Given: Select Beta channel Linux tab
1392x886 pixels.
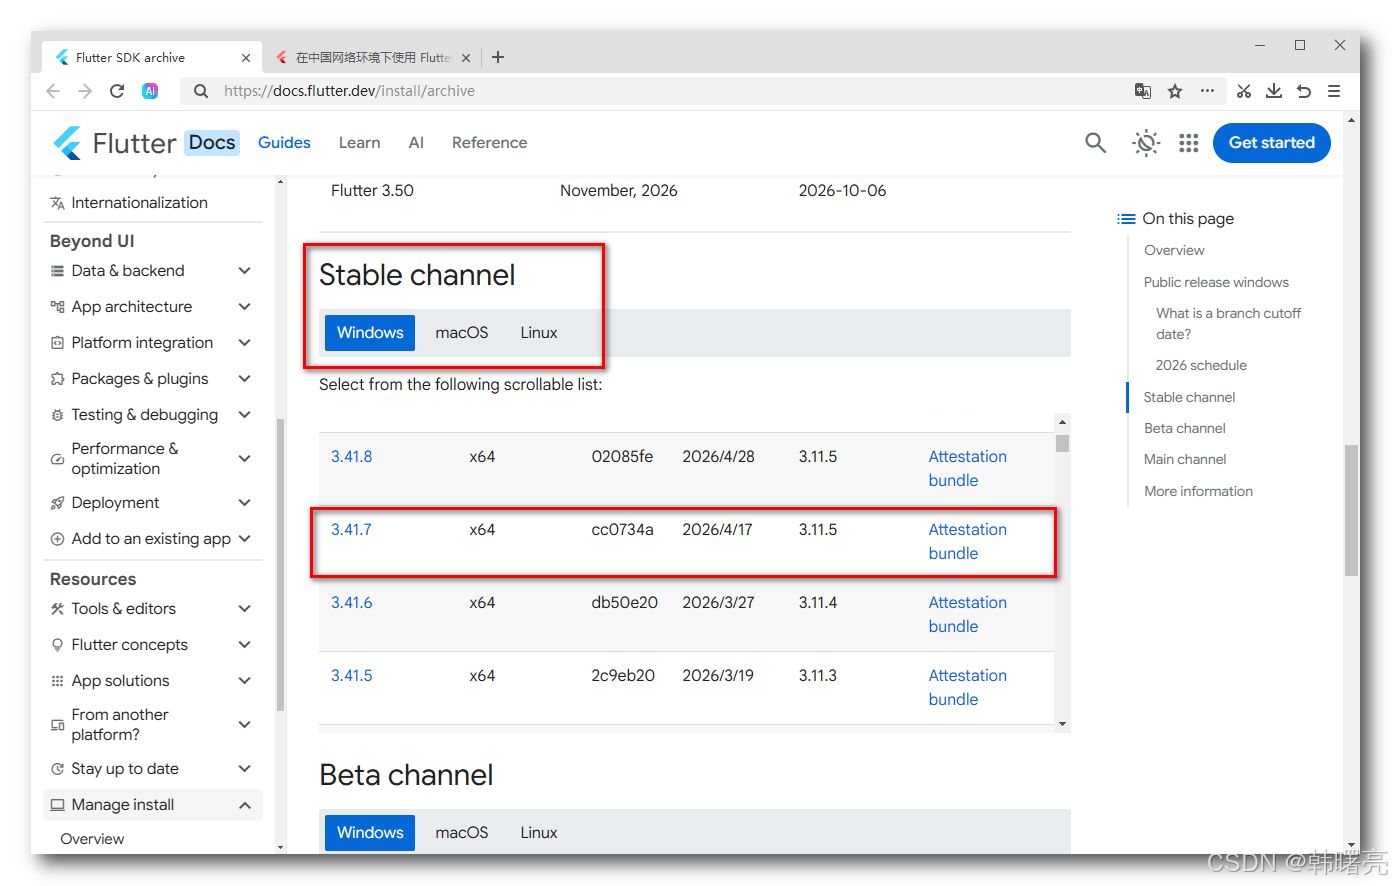Looking at the screenshot, I should click(x=539, y=833).
